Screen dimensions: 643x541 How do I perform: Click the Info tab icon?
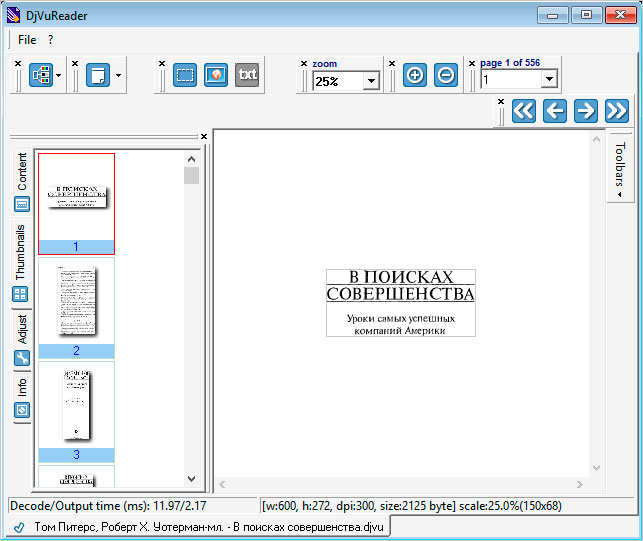pyautogui.click(x=22, y=410)
